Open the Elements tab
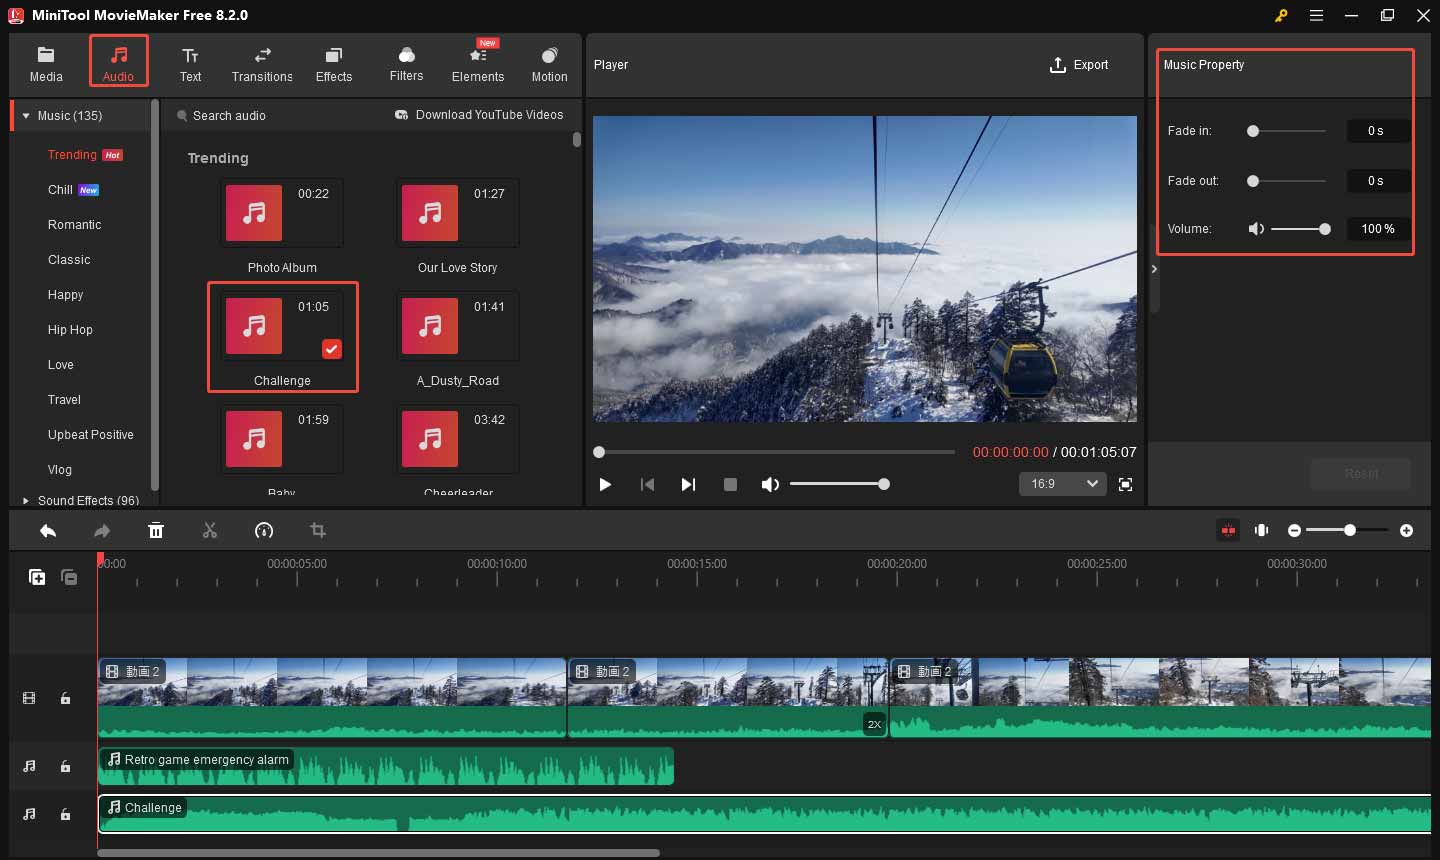This screenshot has height=860, width=1440. coord(478,64)
